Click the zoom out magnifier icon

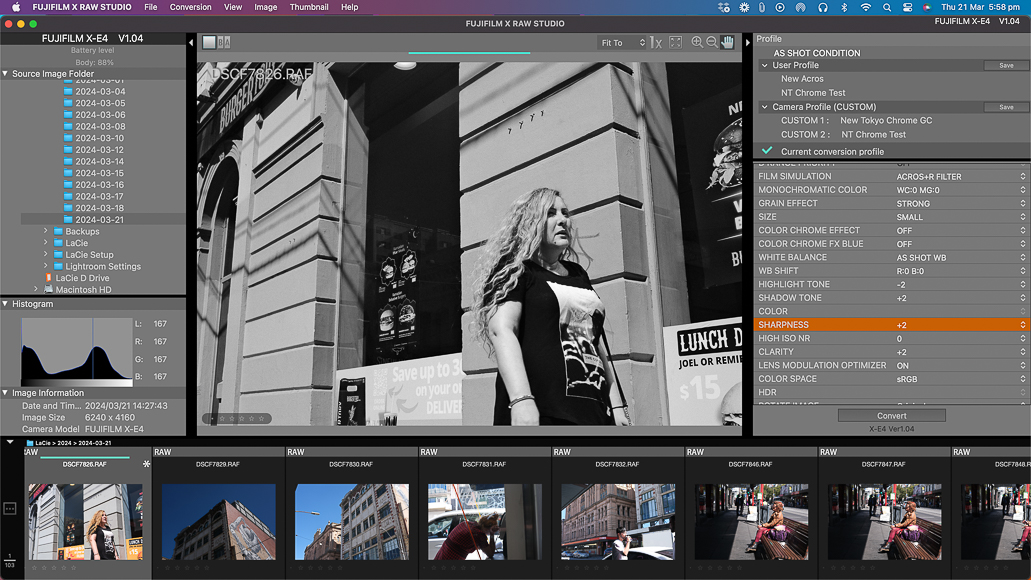712,42
